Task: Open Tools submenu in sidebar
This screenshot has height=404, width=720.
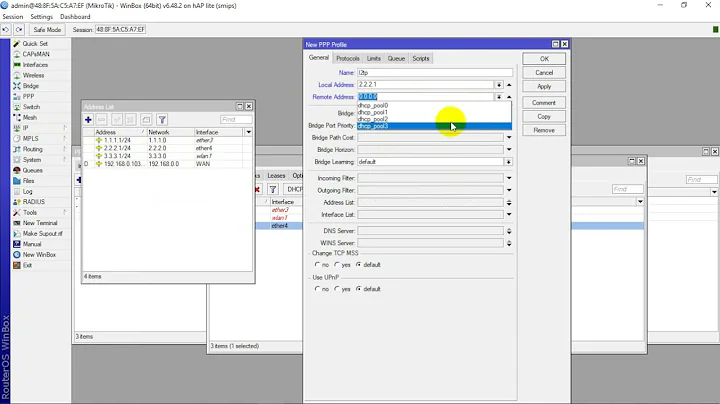Action: click(30, 213)
